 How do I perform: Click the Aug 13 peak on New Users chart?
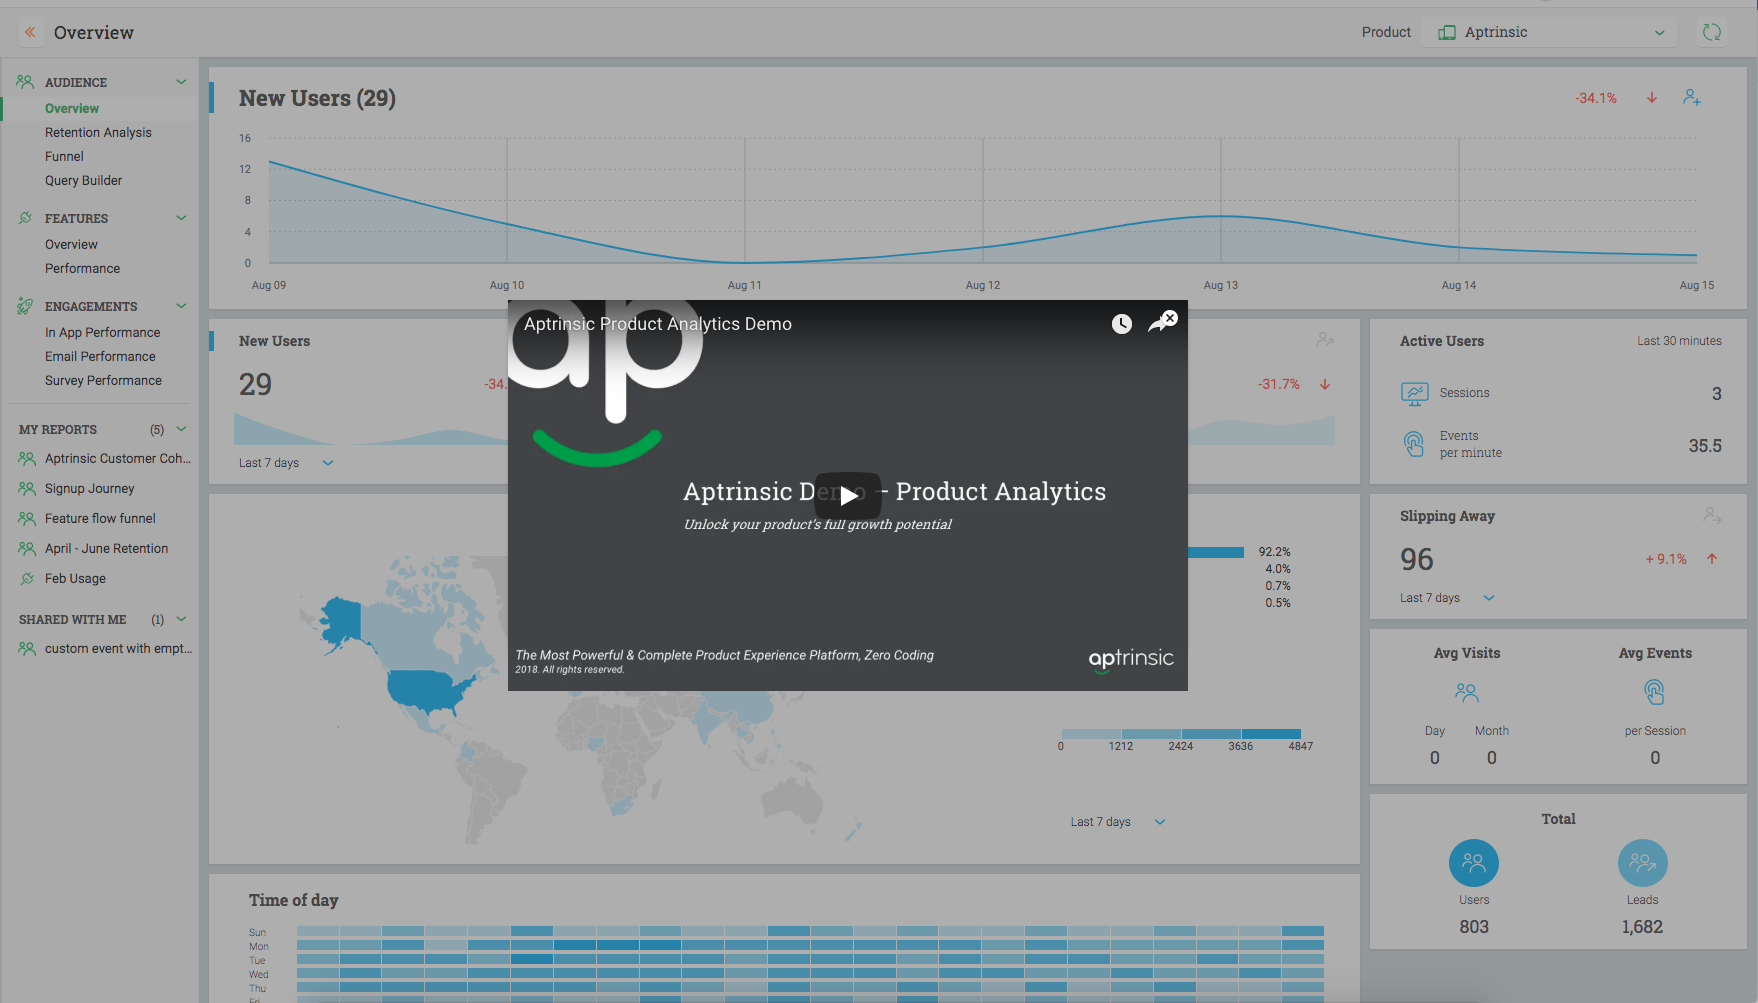point(1220,217)
